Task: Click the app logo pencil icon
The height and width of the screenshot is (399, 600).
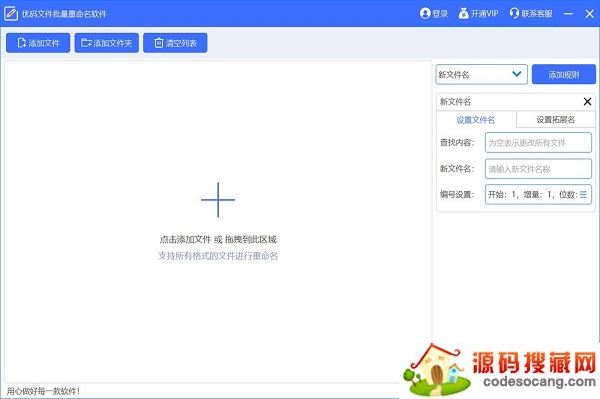Action: [11, 14]
